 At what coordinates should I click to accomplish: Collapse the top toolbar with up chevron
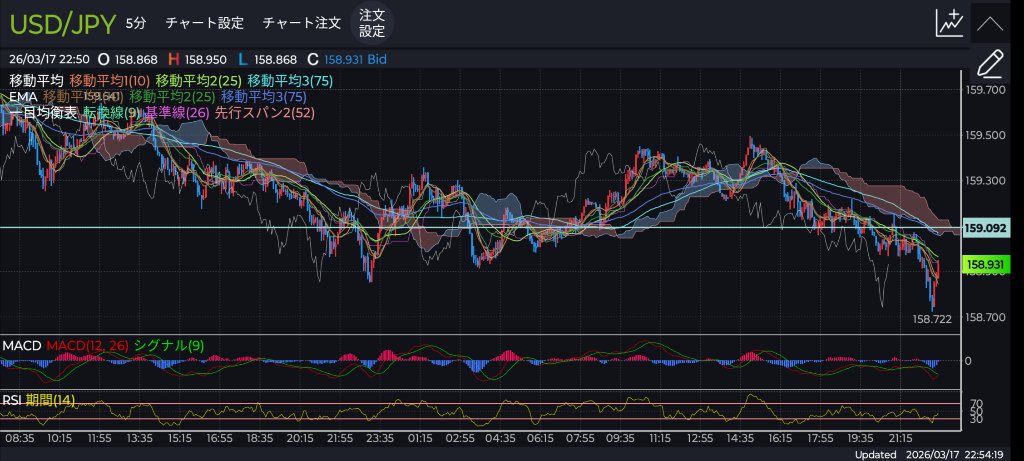989,23
